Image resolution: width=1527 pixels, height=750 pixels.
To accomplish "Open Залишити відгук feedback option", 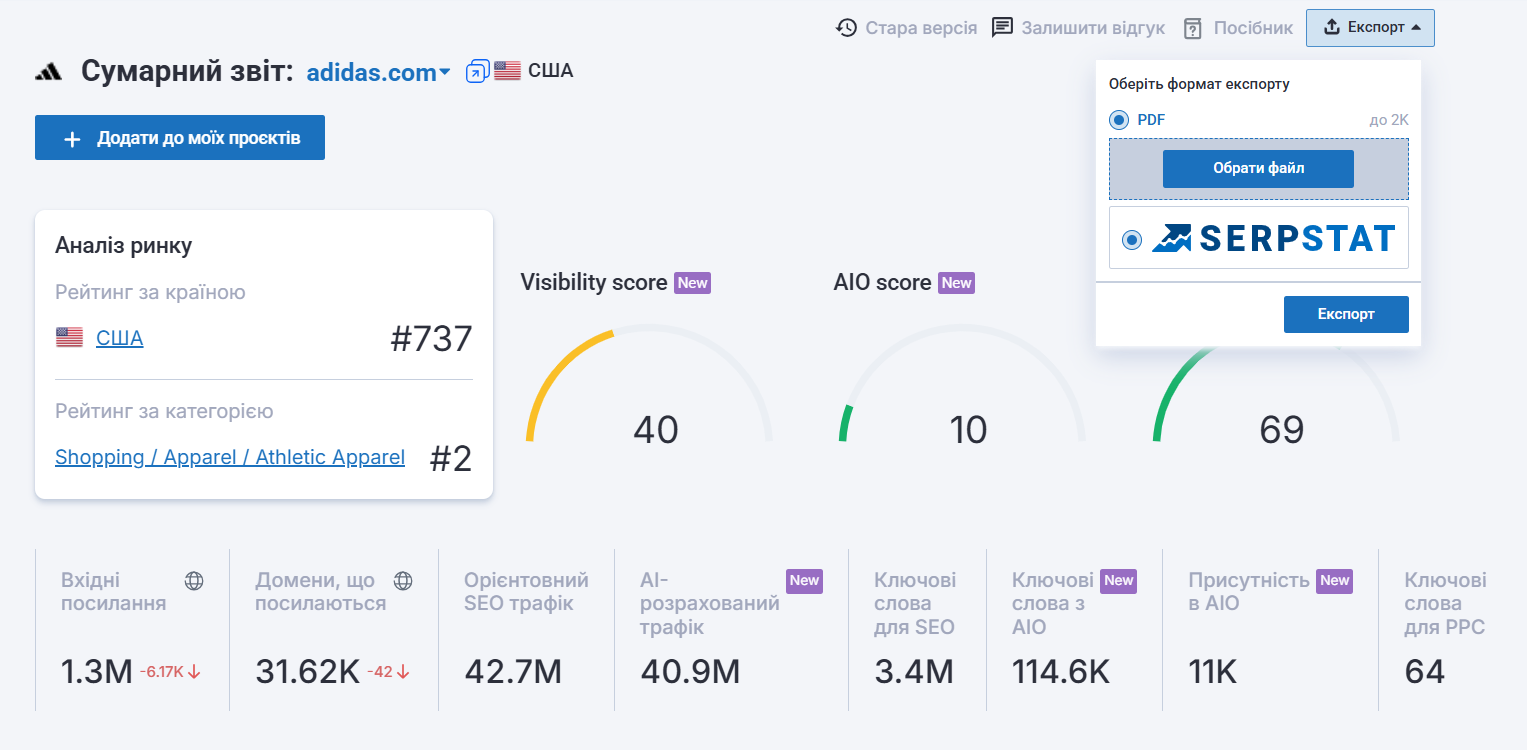I will pos(1092,28).
